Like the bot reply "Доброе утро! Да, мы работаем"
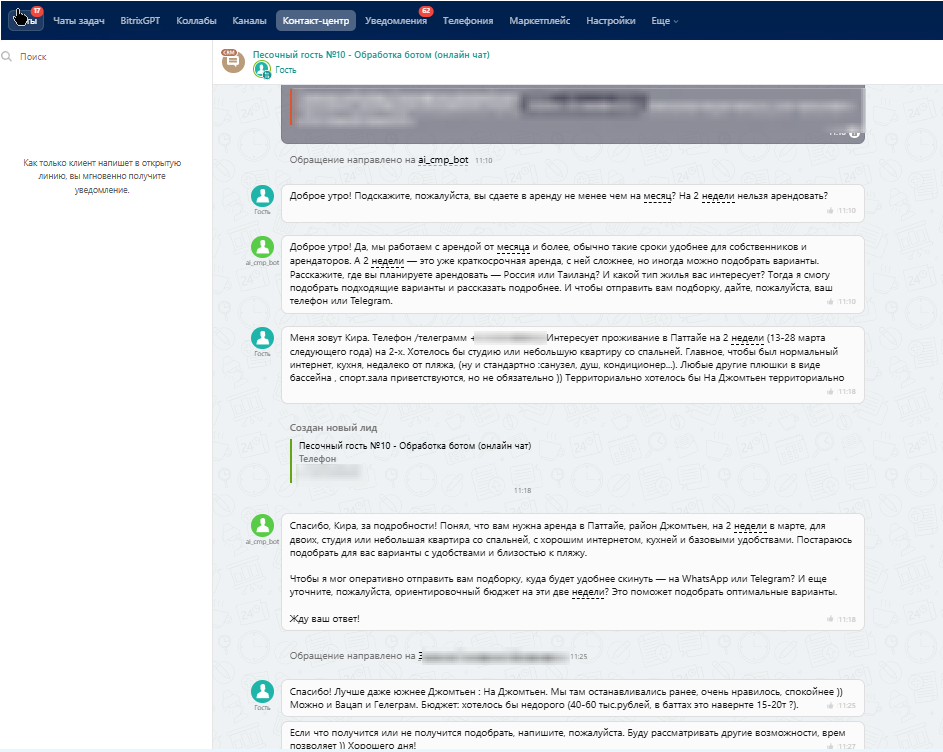The height and width of the screenshot is (752, 943). point(830,301)
